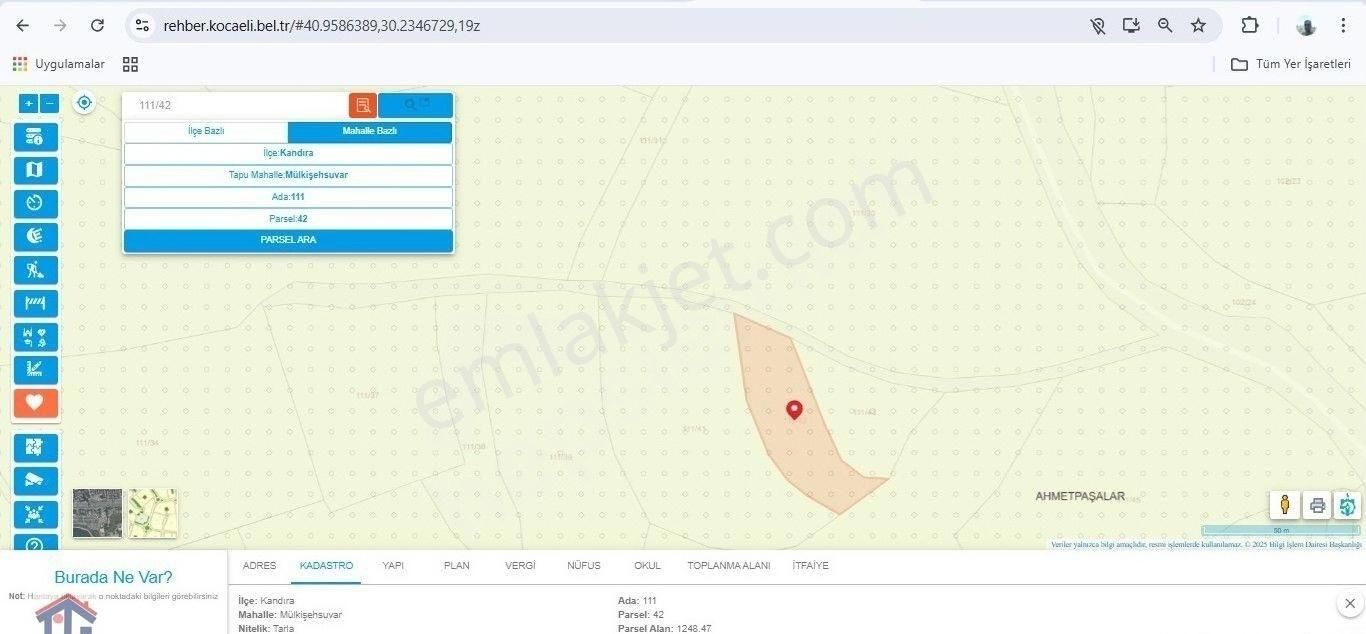Open the Tüm Yer İşaretleri folder

[1290, 64]
